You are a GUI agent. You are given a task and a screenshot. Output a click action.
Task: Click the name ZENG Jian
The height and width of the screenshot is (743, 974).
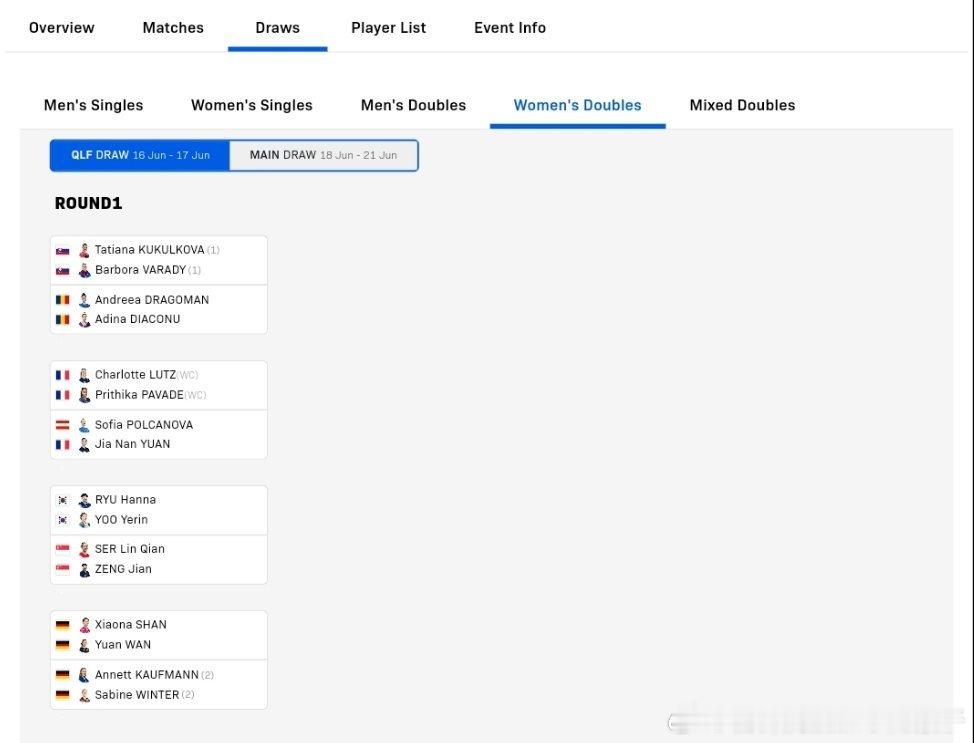tap(123, 569)
